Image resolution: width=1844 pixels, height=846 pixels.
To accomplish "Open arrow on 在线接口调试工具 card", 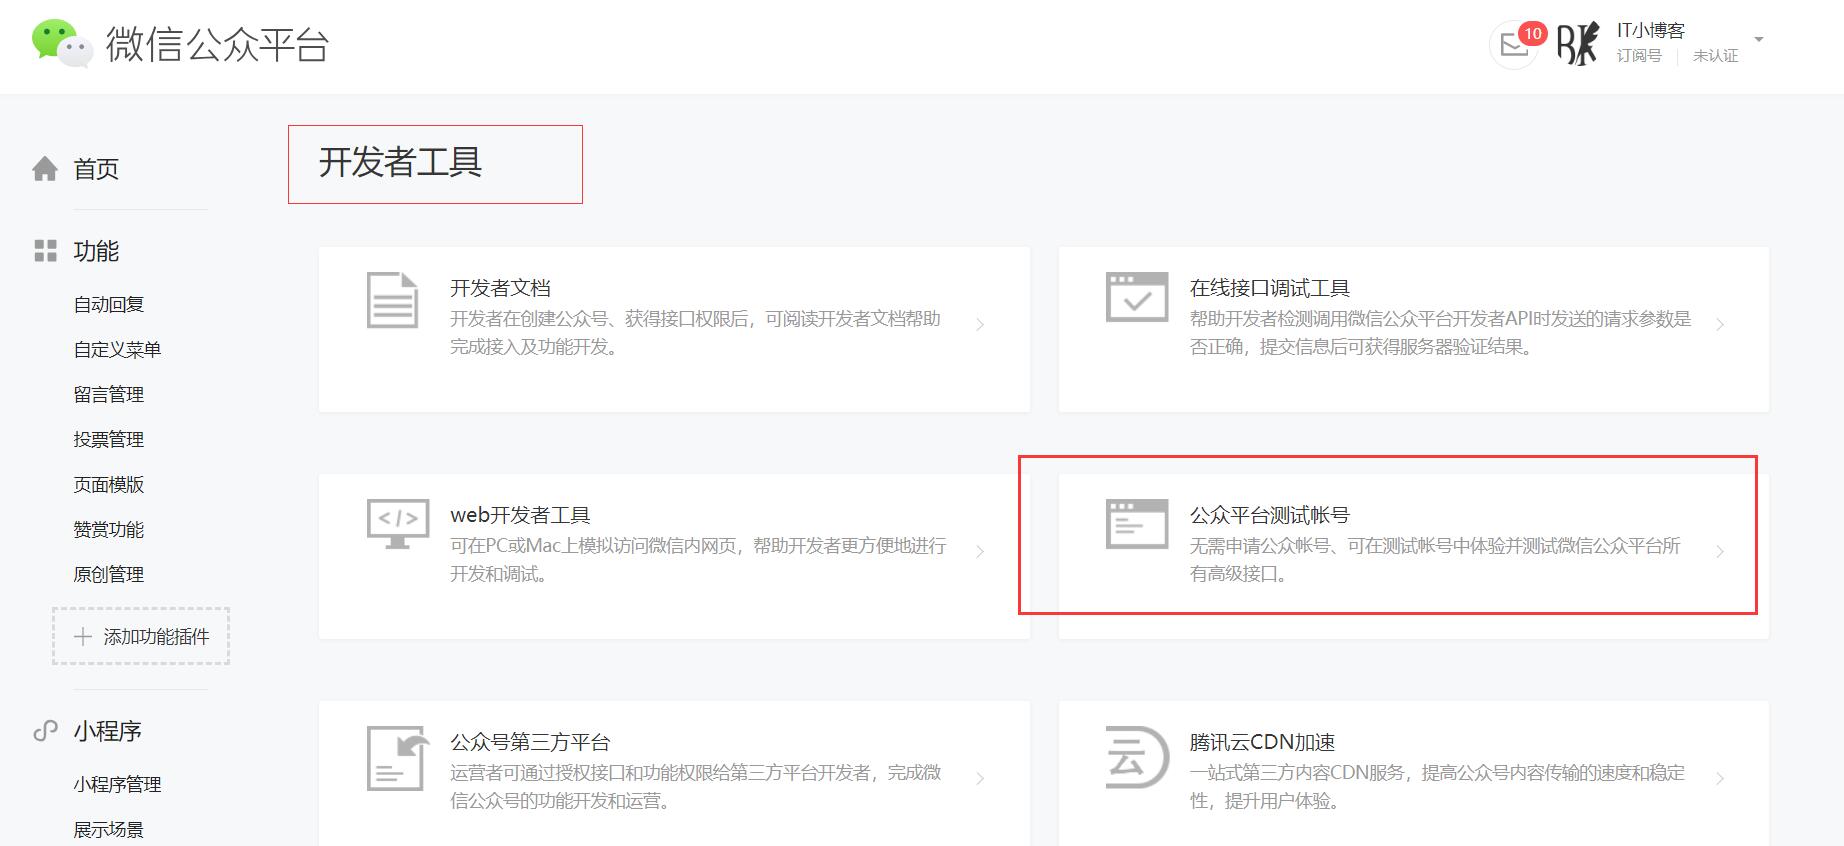I will tap(1720, 324).
